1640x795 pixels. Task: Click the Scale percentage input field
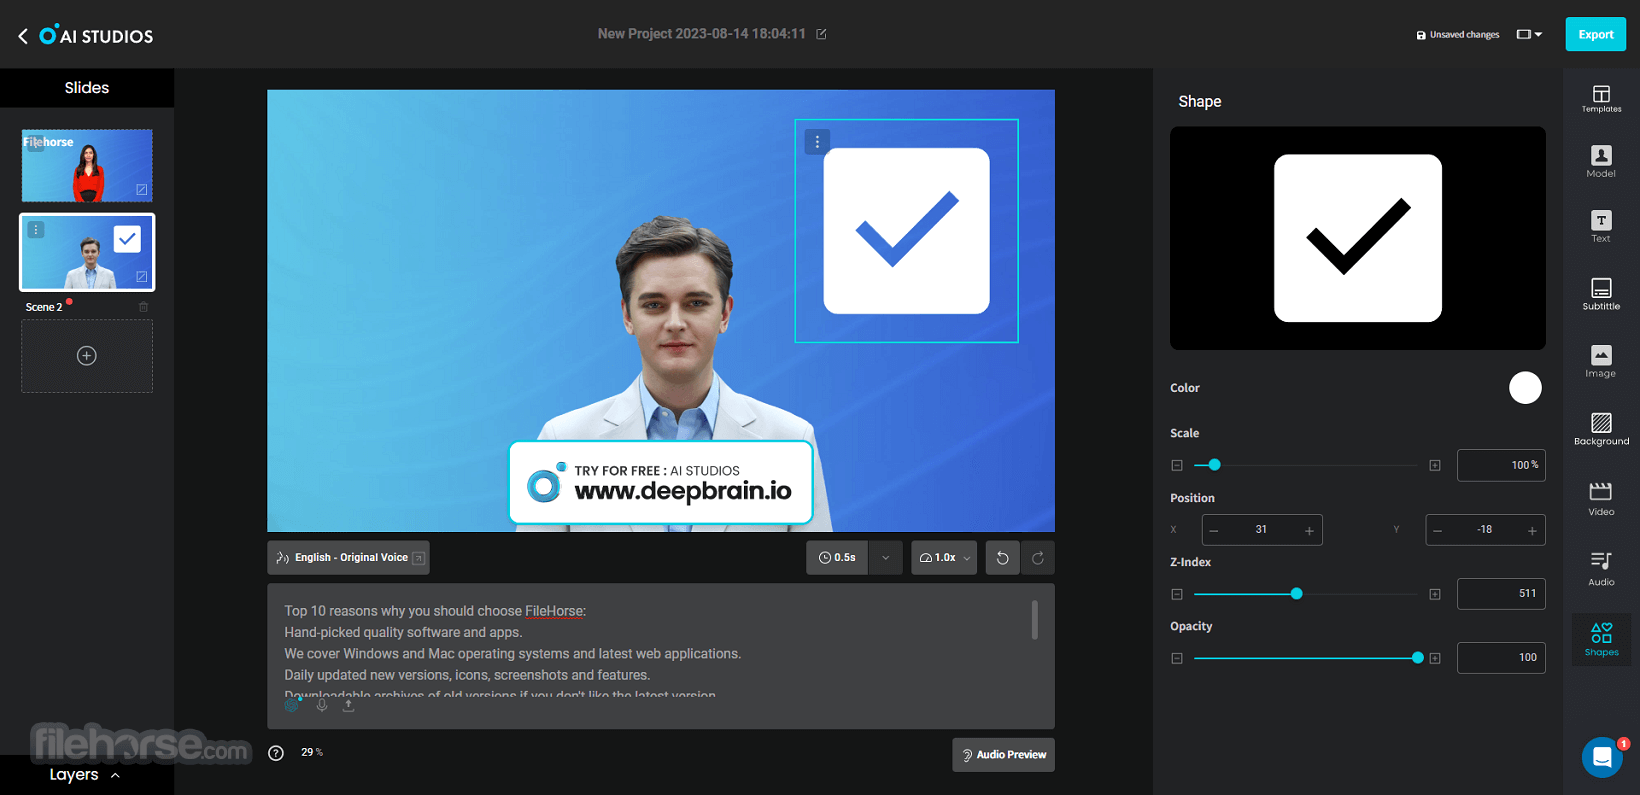pos(1501,465)
